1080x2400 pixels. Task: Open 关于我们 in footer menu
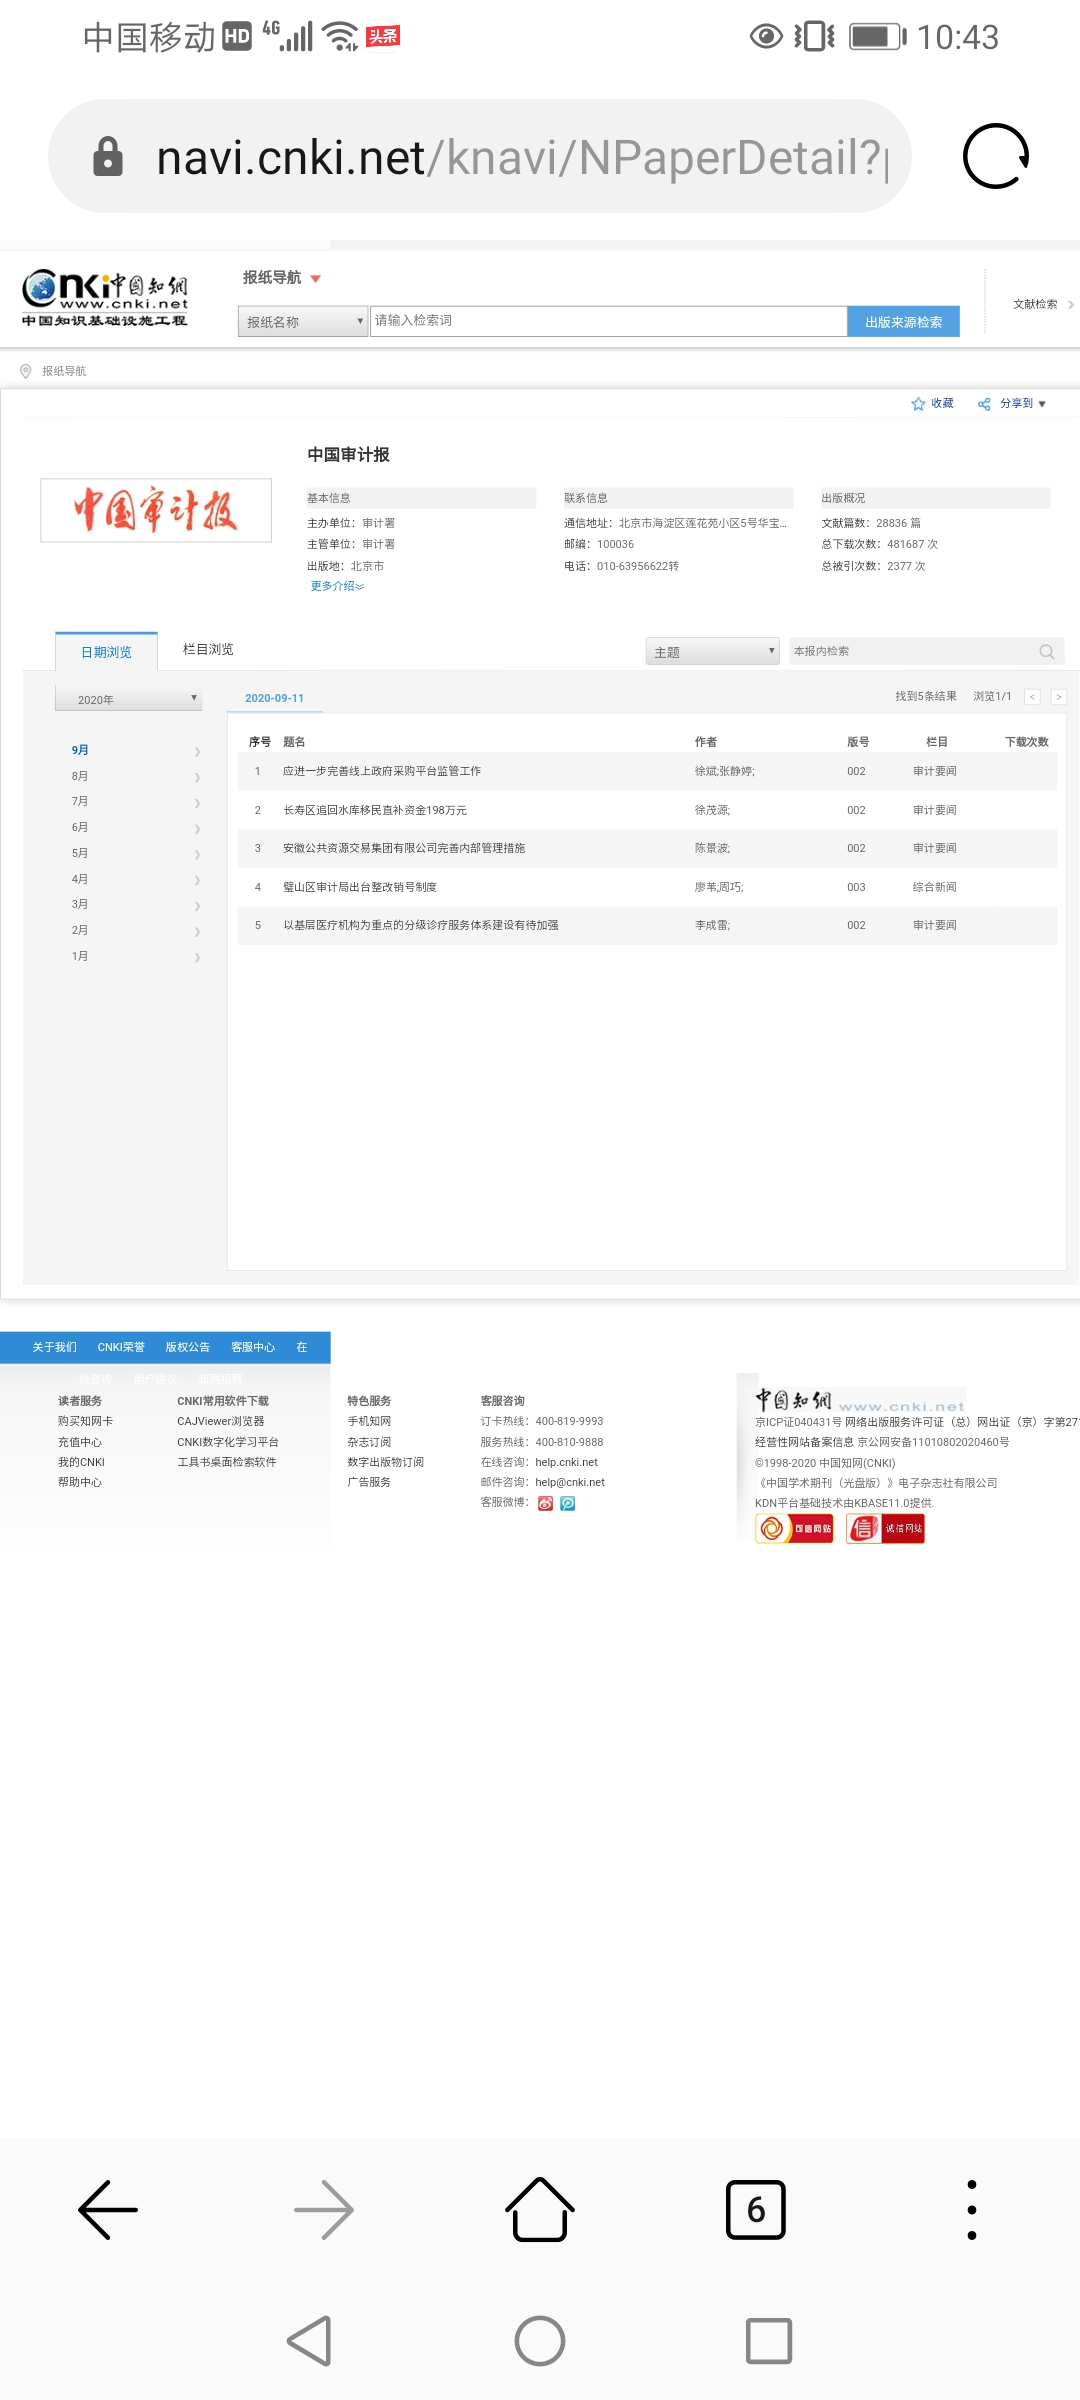pos(54,1347)
